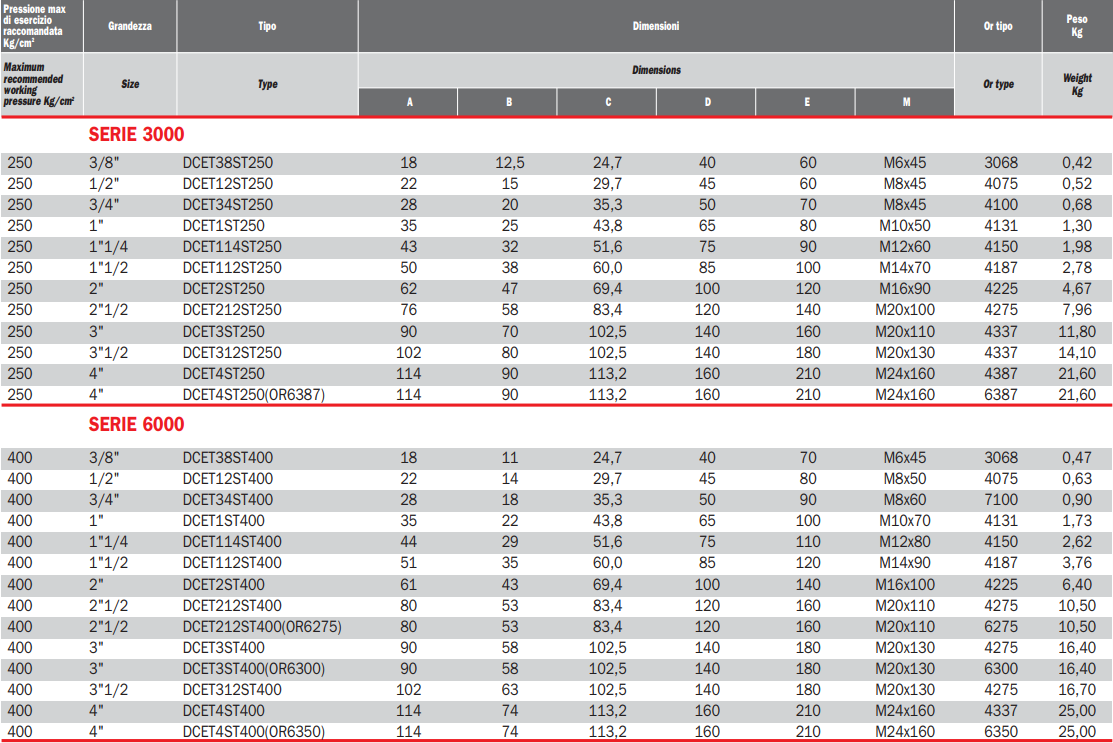
Task: Click type cell DCET38ST250
Action: click(228, 163)
